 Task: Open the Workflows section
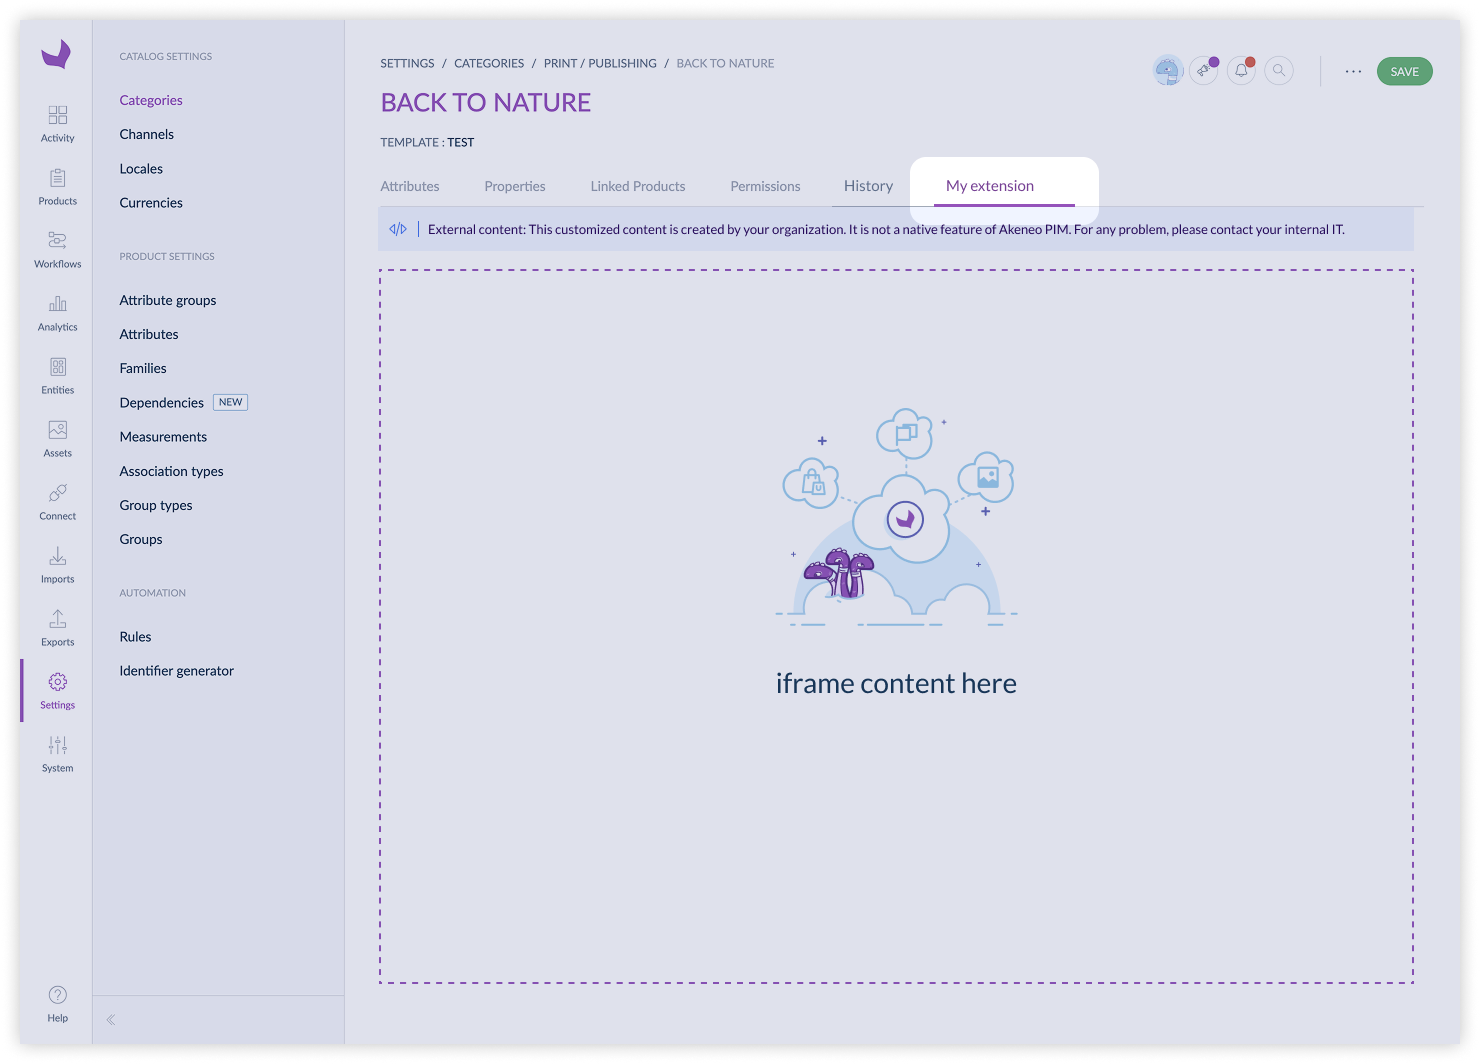tap(57, 242)
